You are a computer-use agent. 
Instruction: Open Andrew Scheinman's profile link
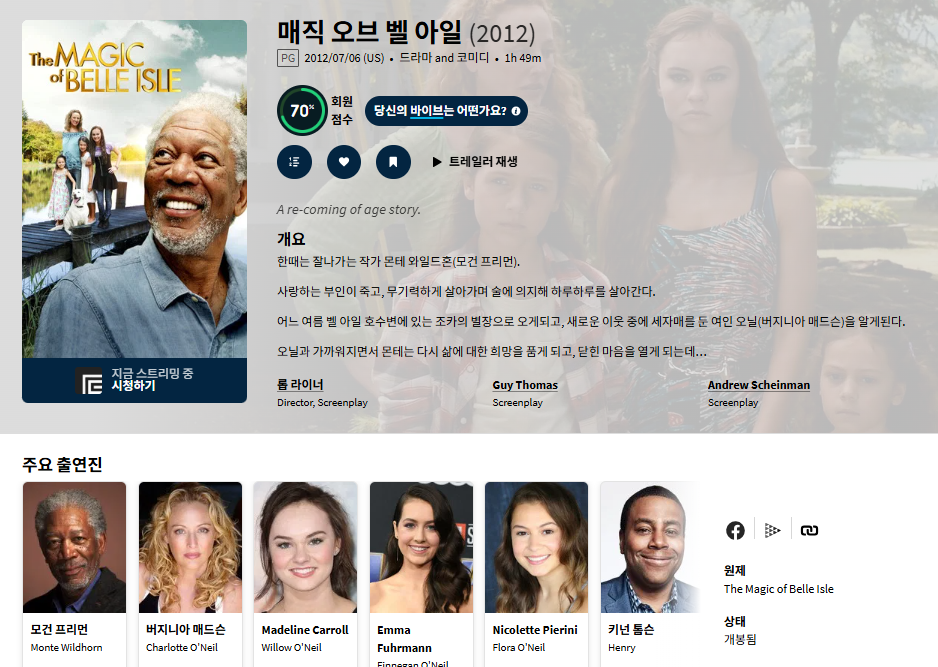[x=758, y=385]
